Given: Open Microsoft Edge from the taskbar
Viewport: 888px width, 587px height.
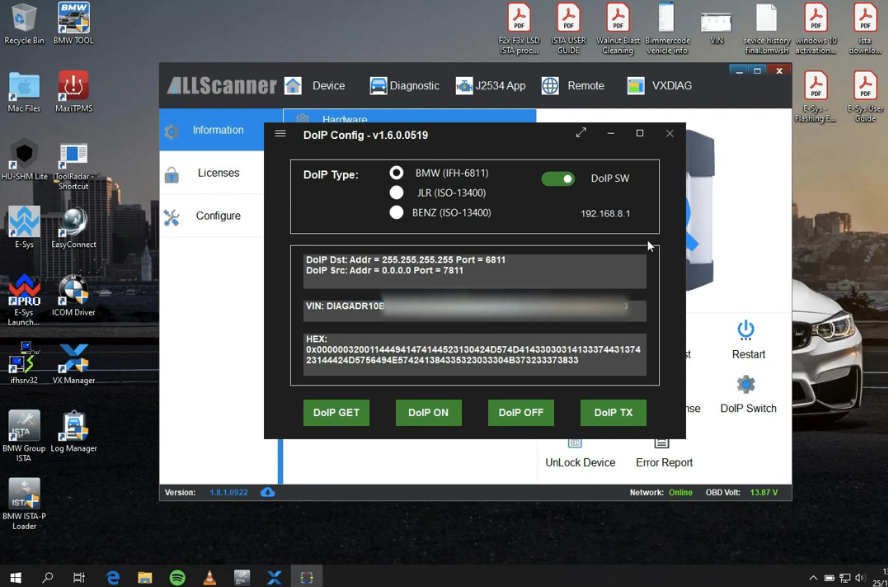Looking at the screenshot, I should pos(113,577).
